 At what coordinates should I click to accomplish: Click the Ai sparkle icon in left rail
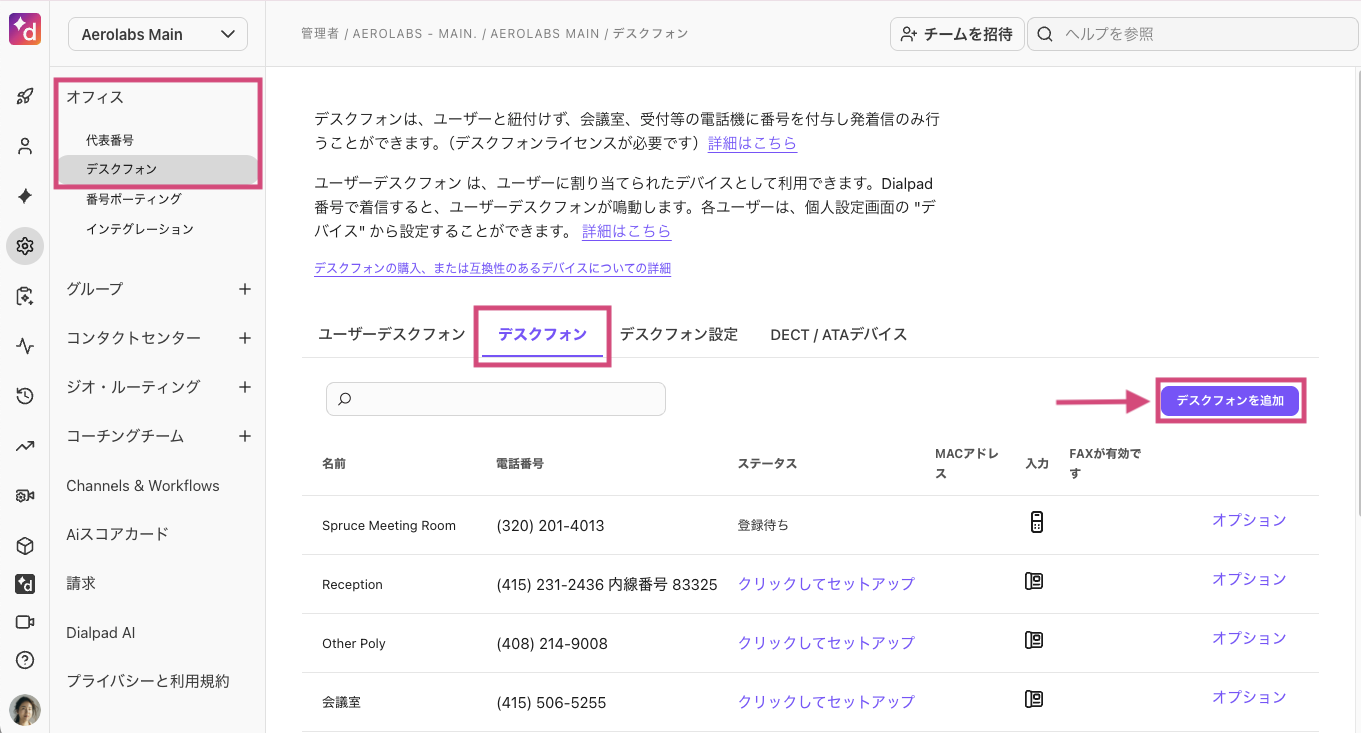25,197
